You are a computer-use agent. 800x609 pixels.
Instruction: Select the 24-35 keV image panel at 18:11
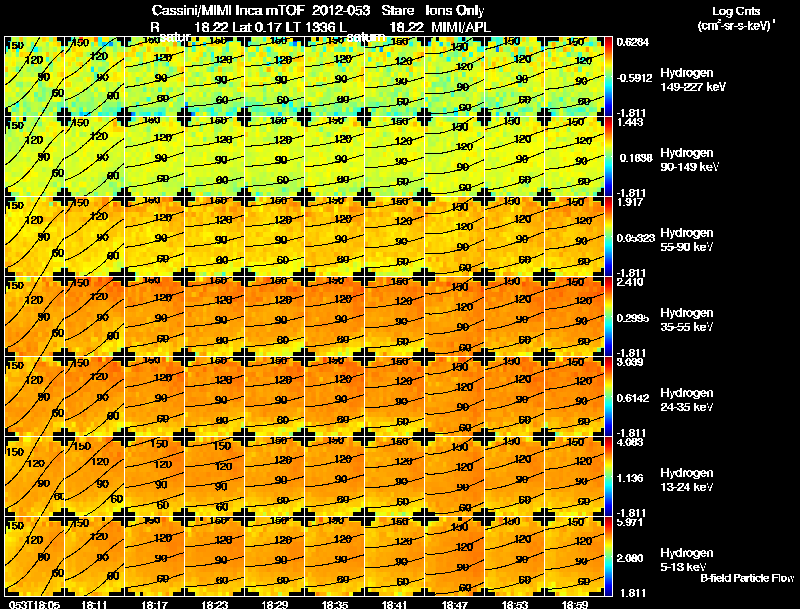click(x=95, y=397)
